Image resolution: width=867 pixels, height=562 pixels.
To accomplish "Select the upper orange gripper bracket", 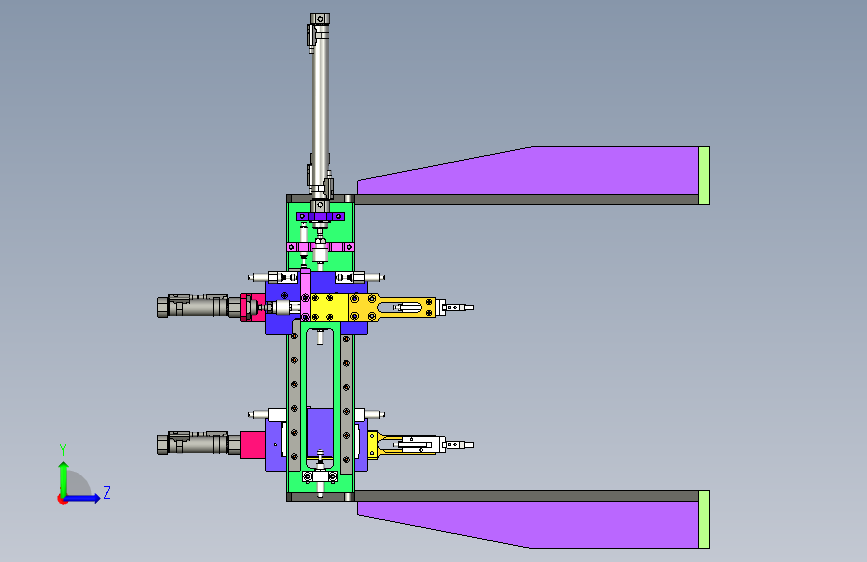I will pos(392,307).
